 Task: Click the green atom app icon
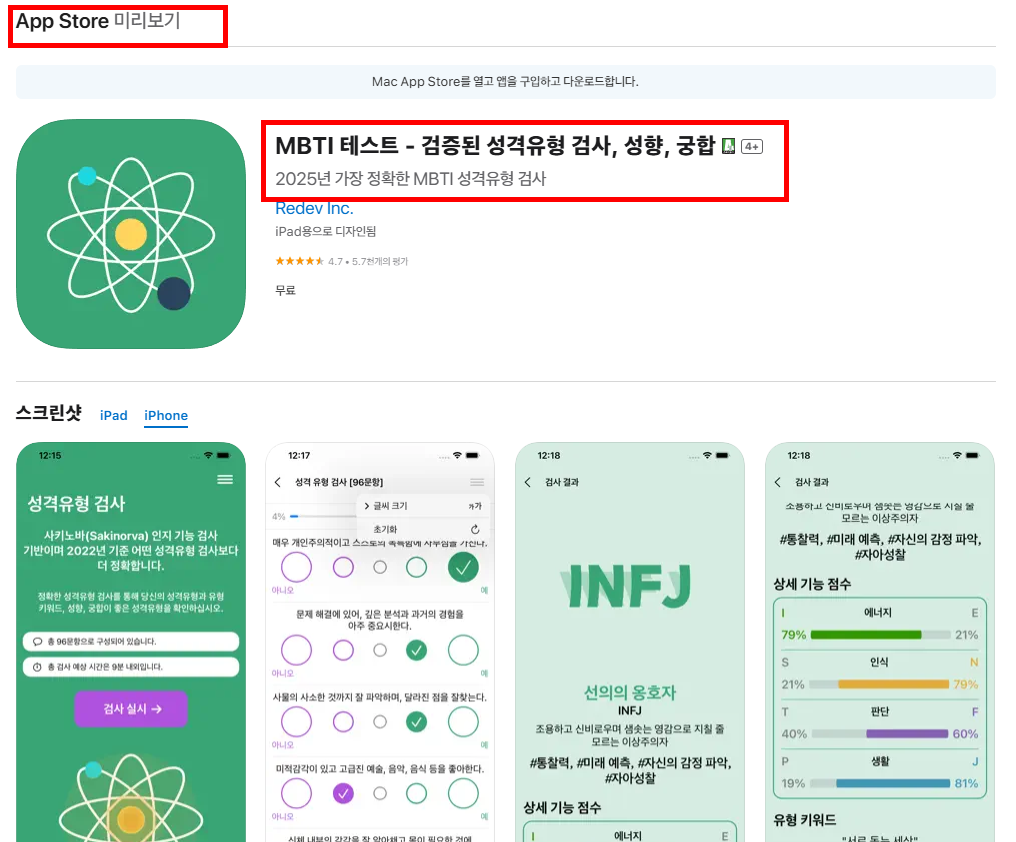click(131, 234)
